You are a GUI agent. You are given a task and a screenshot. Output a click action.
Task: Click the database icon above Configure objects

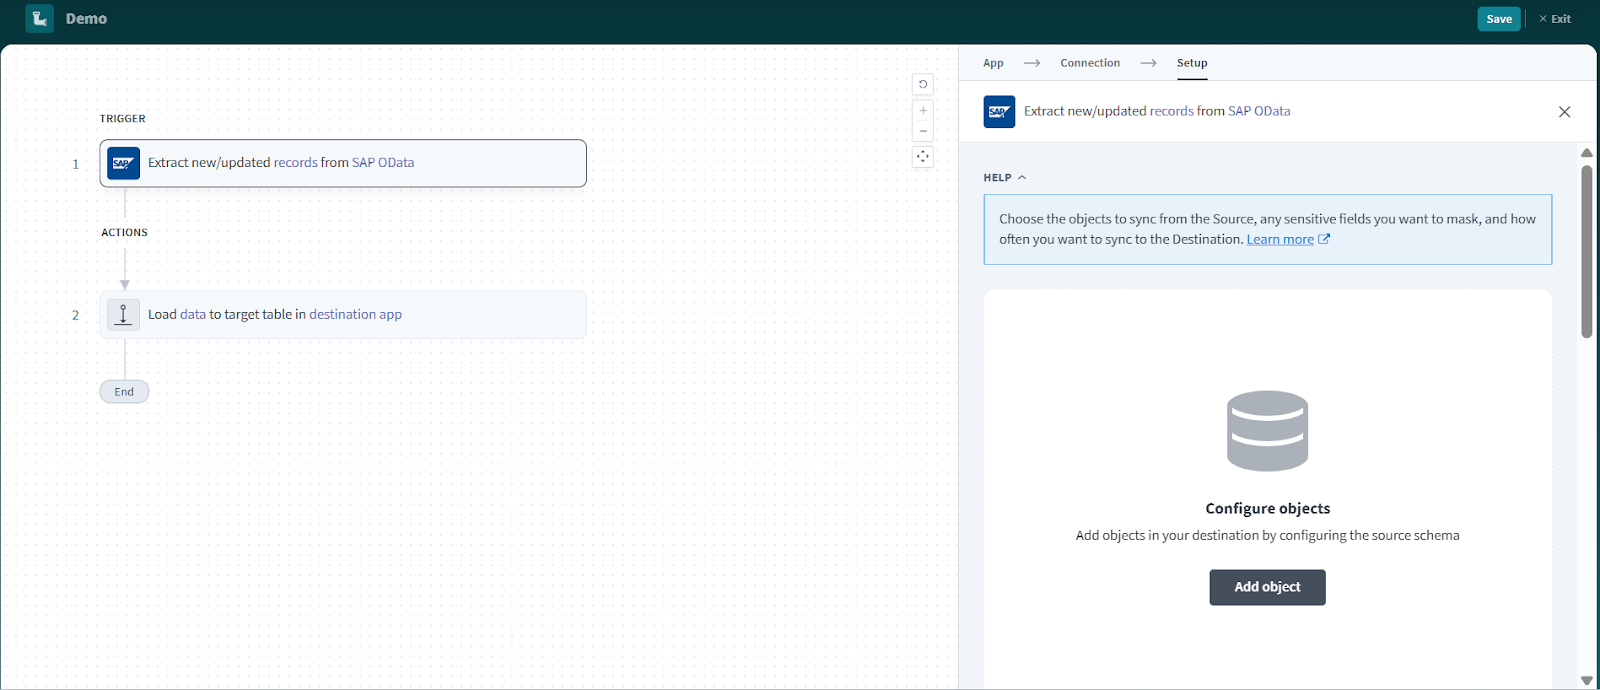click(x=1267, y=431)
